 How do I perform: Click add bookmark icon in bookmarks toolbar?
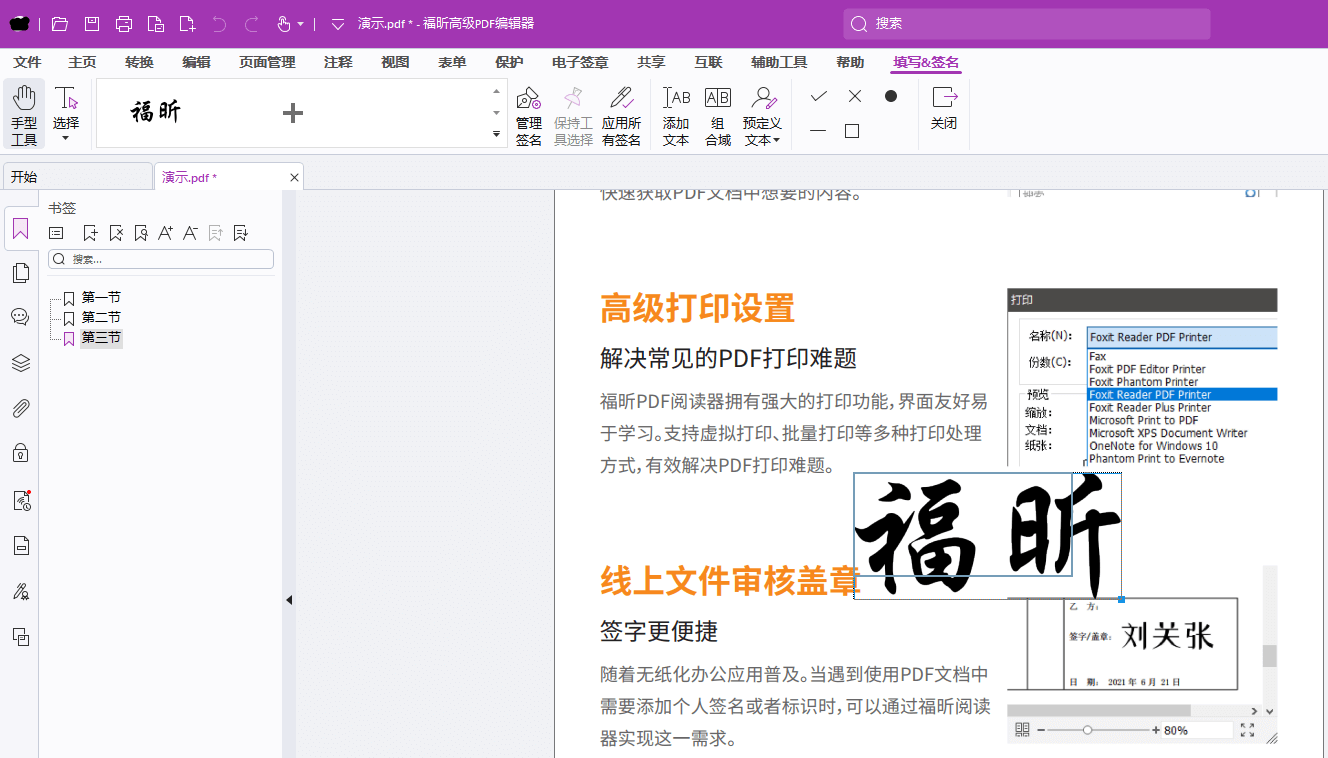pyautogui.click(x=90, y=233)
